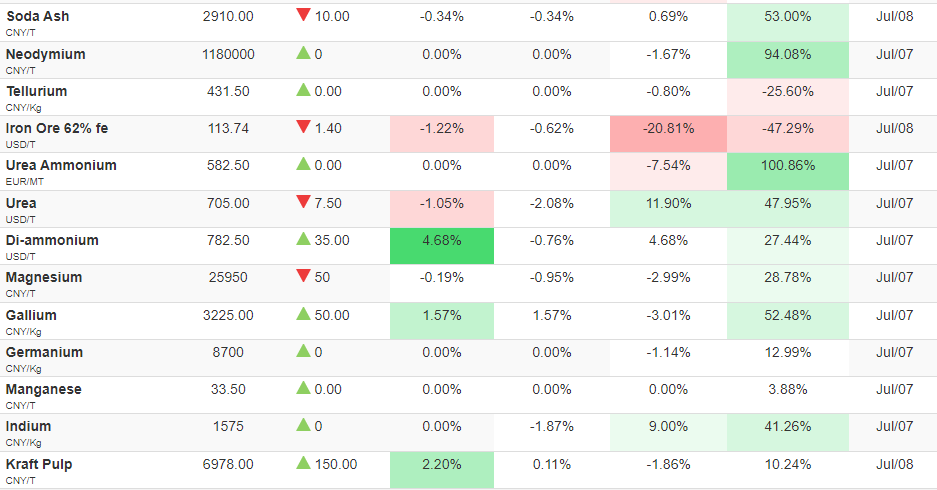Click the green up arrow for Di-ammonium

[303, 239]
